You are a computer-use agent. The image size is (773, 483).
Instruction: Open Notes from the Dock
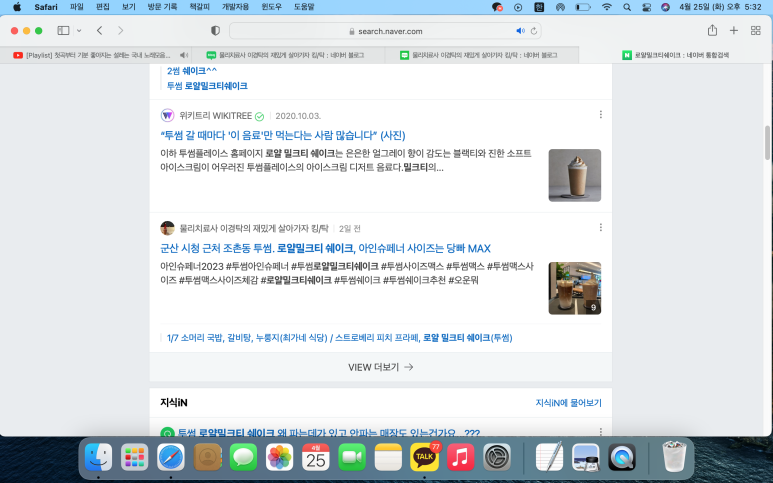tap(388, 457)
